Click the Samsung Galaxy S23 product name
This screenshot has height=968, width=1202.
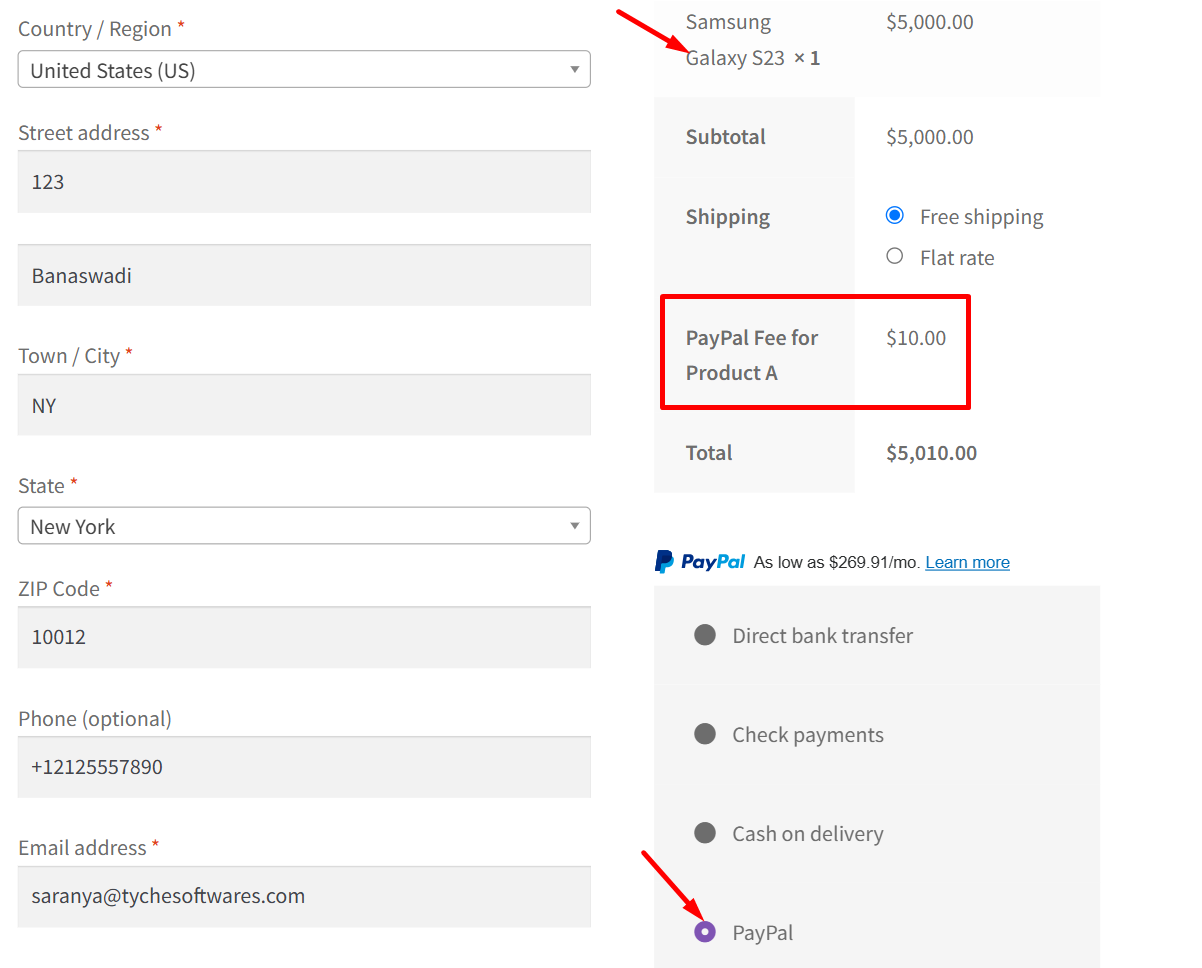[735, 40]
